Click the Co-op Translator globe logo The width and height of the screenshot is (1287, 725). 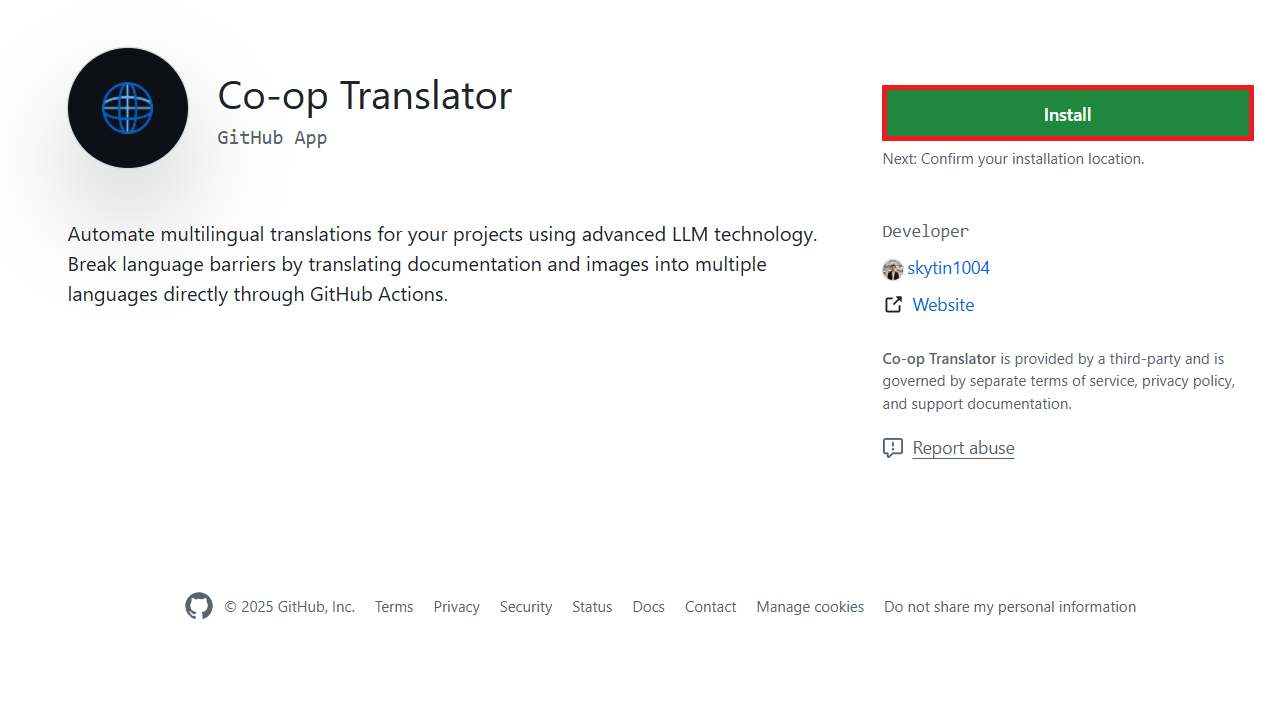pyautogui.click(x=127, y=107)
